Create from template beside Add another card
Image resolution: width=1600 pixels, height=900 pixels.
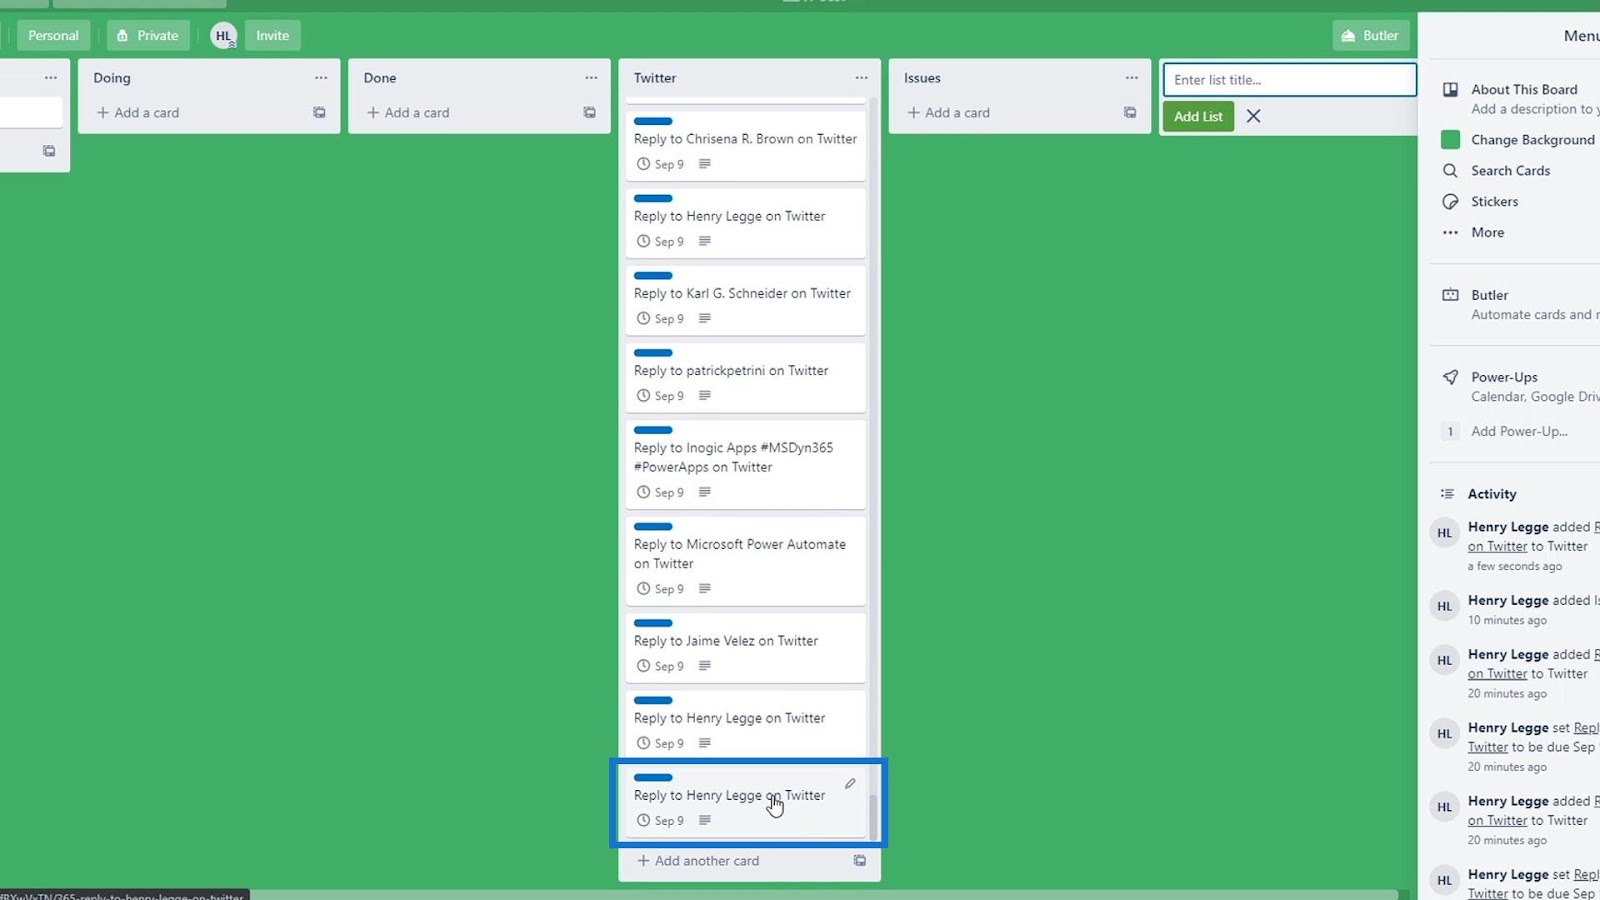click(x=859, y=860)
